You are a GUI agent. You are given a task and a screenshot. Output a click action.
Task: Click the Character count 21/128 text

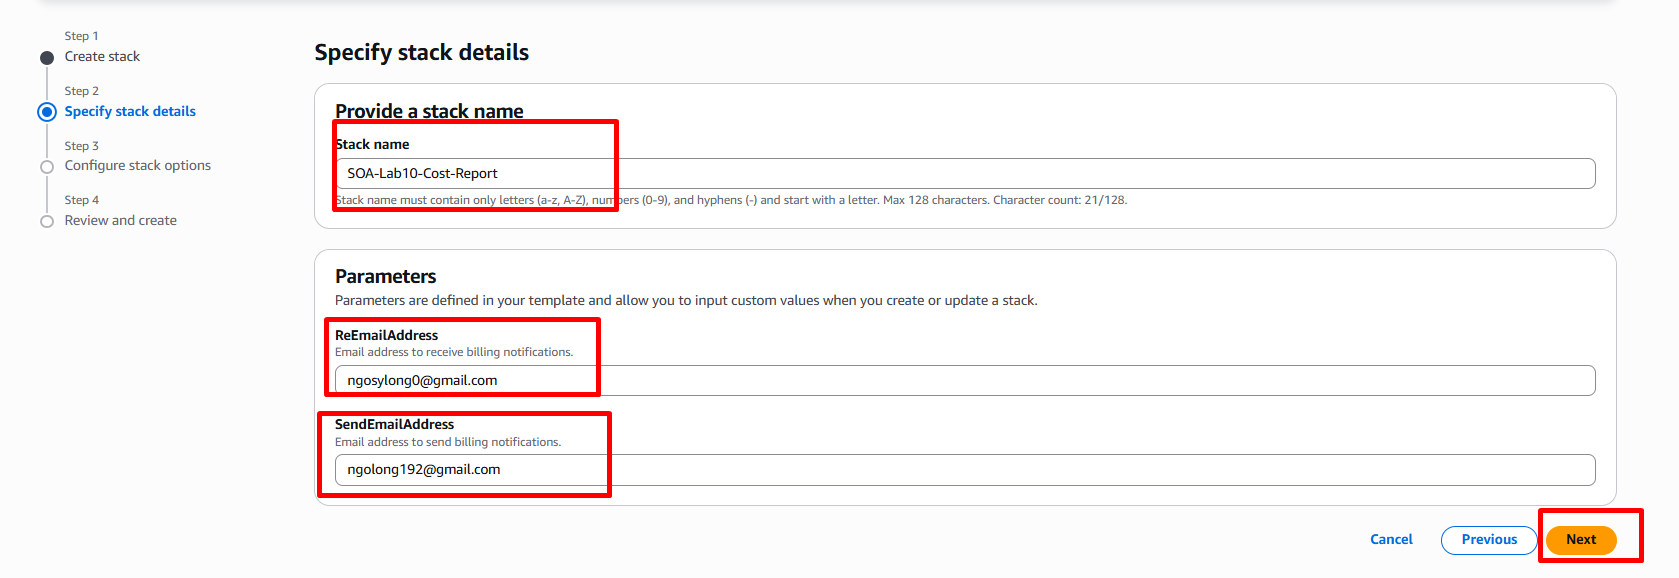tap(1060, 201)
